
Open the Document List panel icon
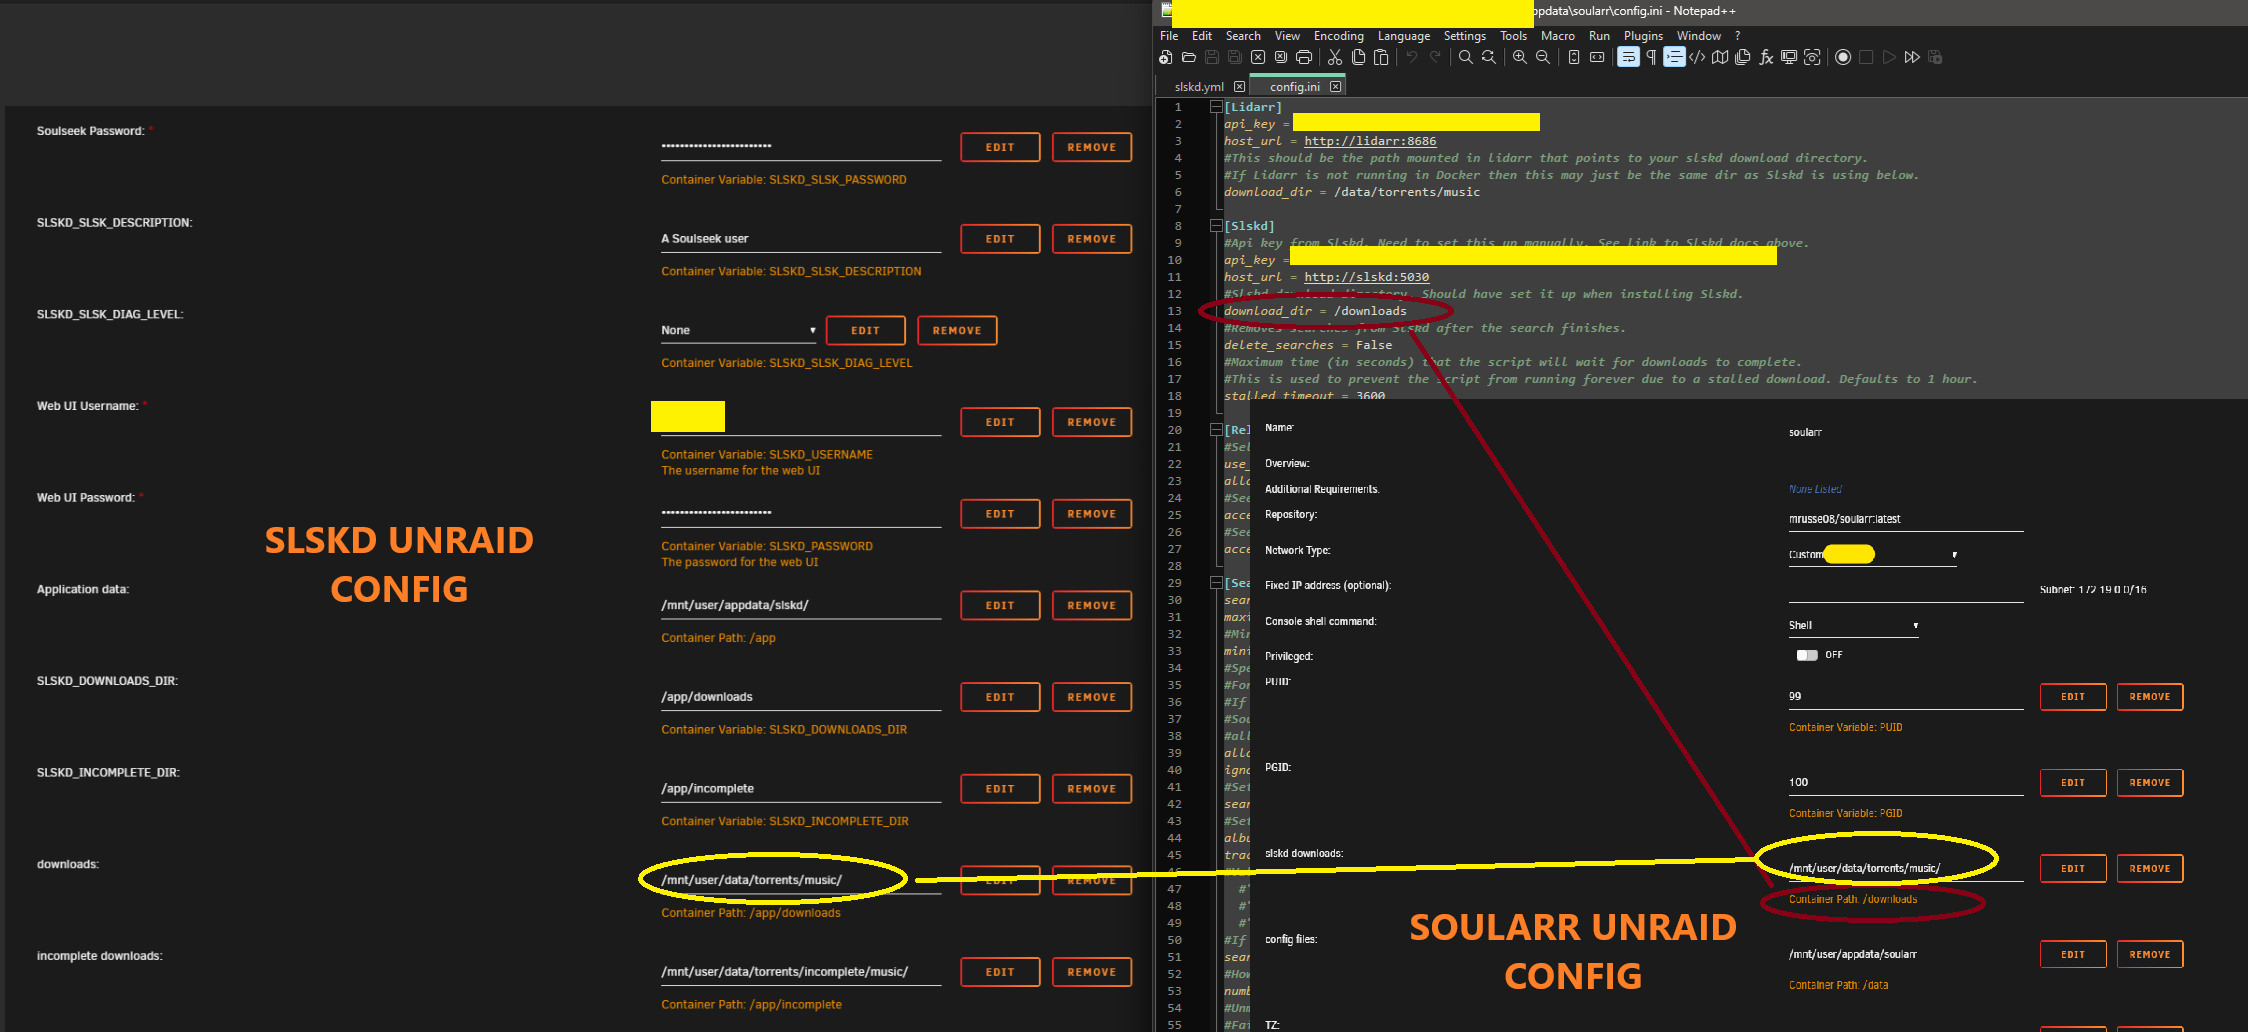point(1743,57)
